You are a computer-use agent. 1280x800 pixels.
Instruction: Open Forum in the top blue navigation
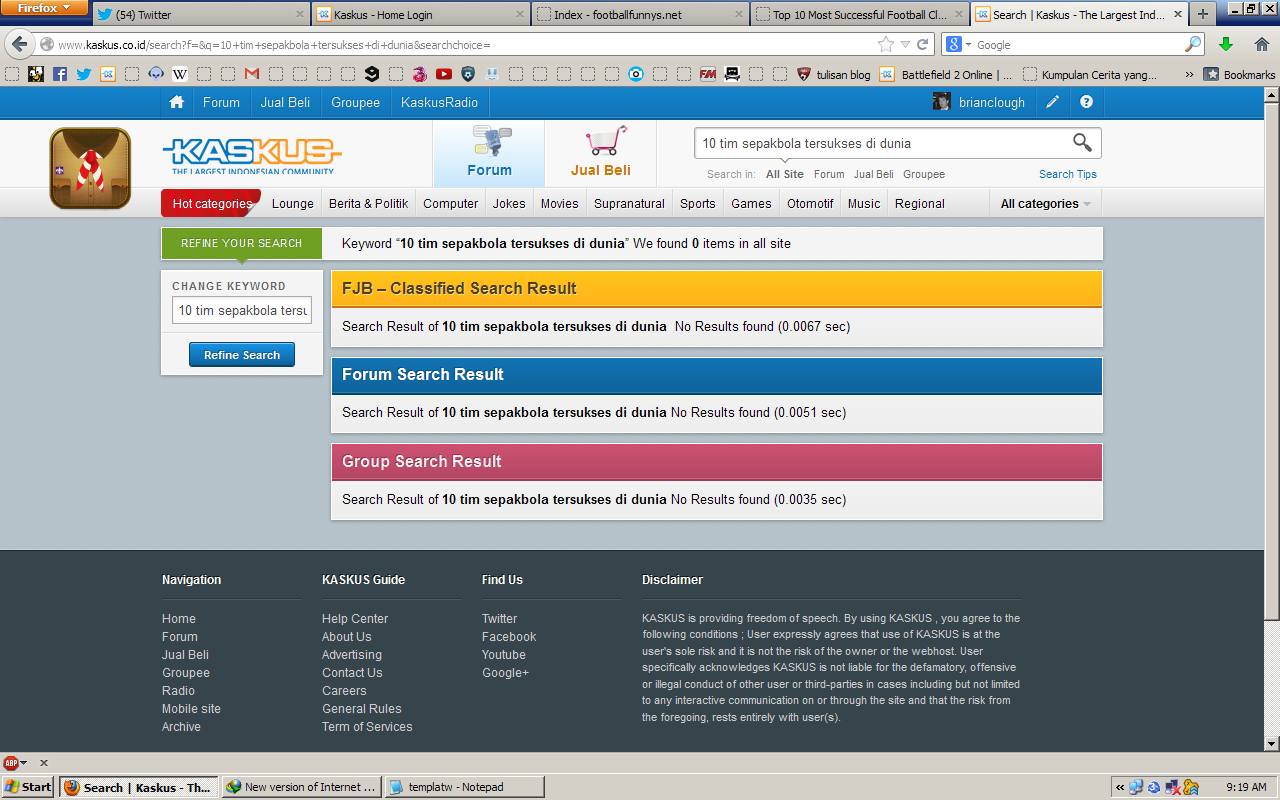click(221, 102)
